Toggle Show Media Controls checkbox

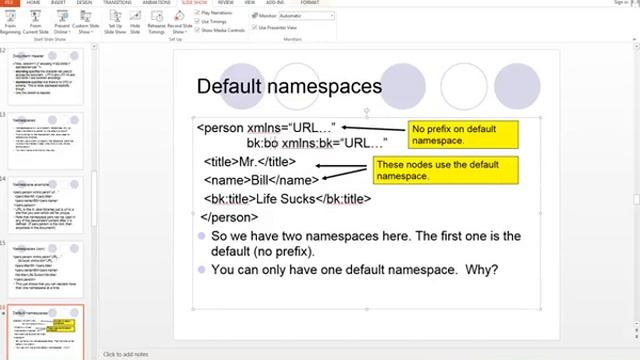point(197,30)
